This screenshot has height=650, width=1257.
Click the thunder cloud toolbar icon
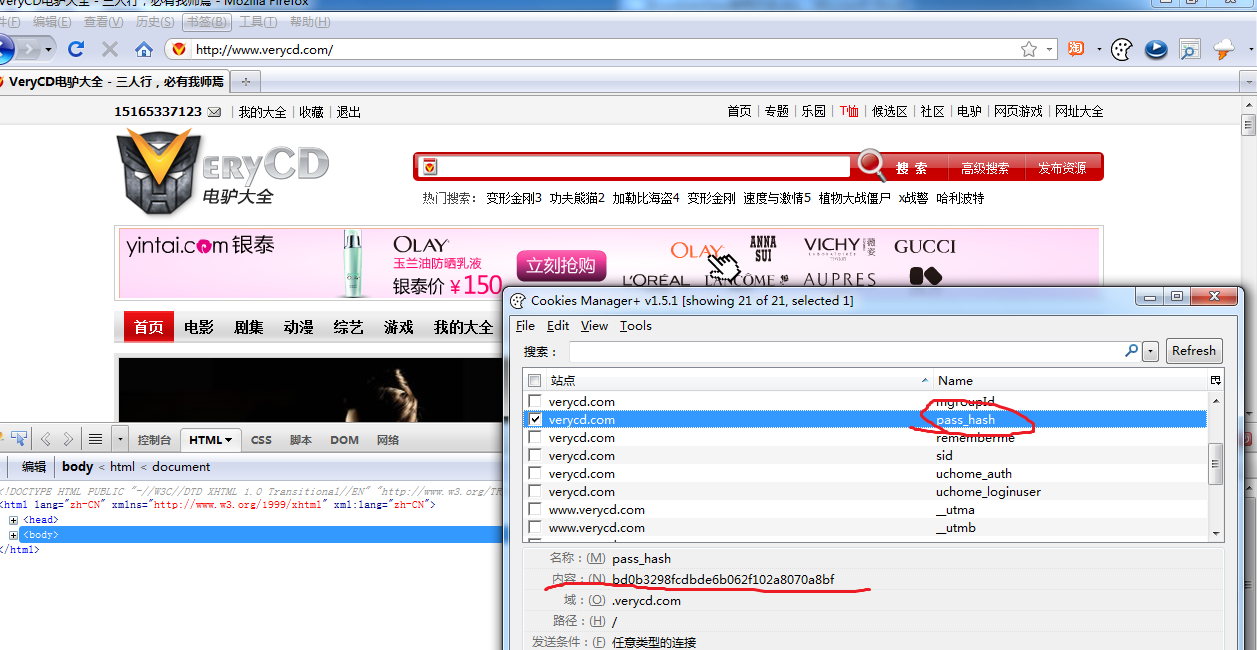1223,49
